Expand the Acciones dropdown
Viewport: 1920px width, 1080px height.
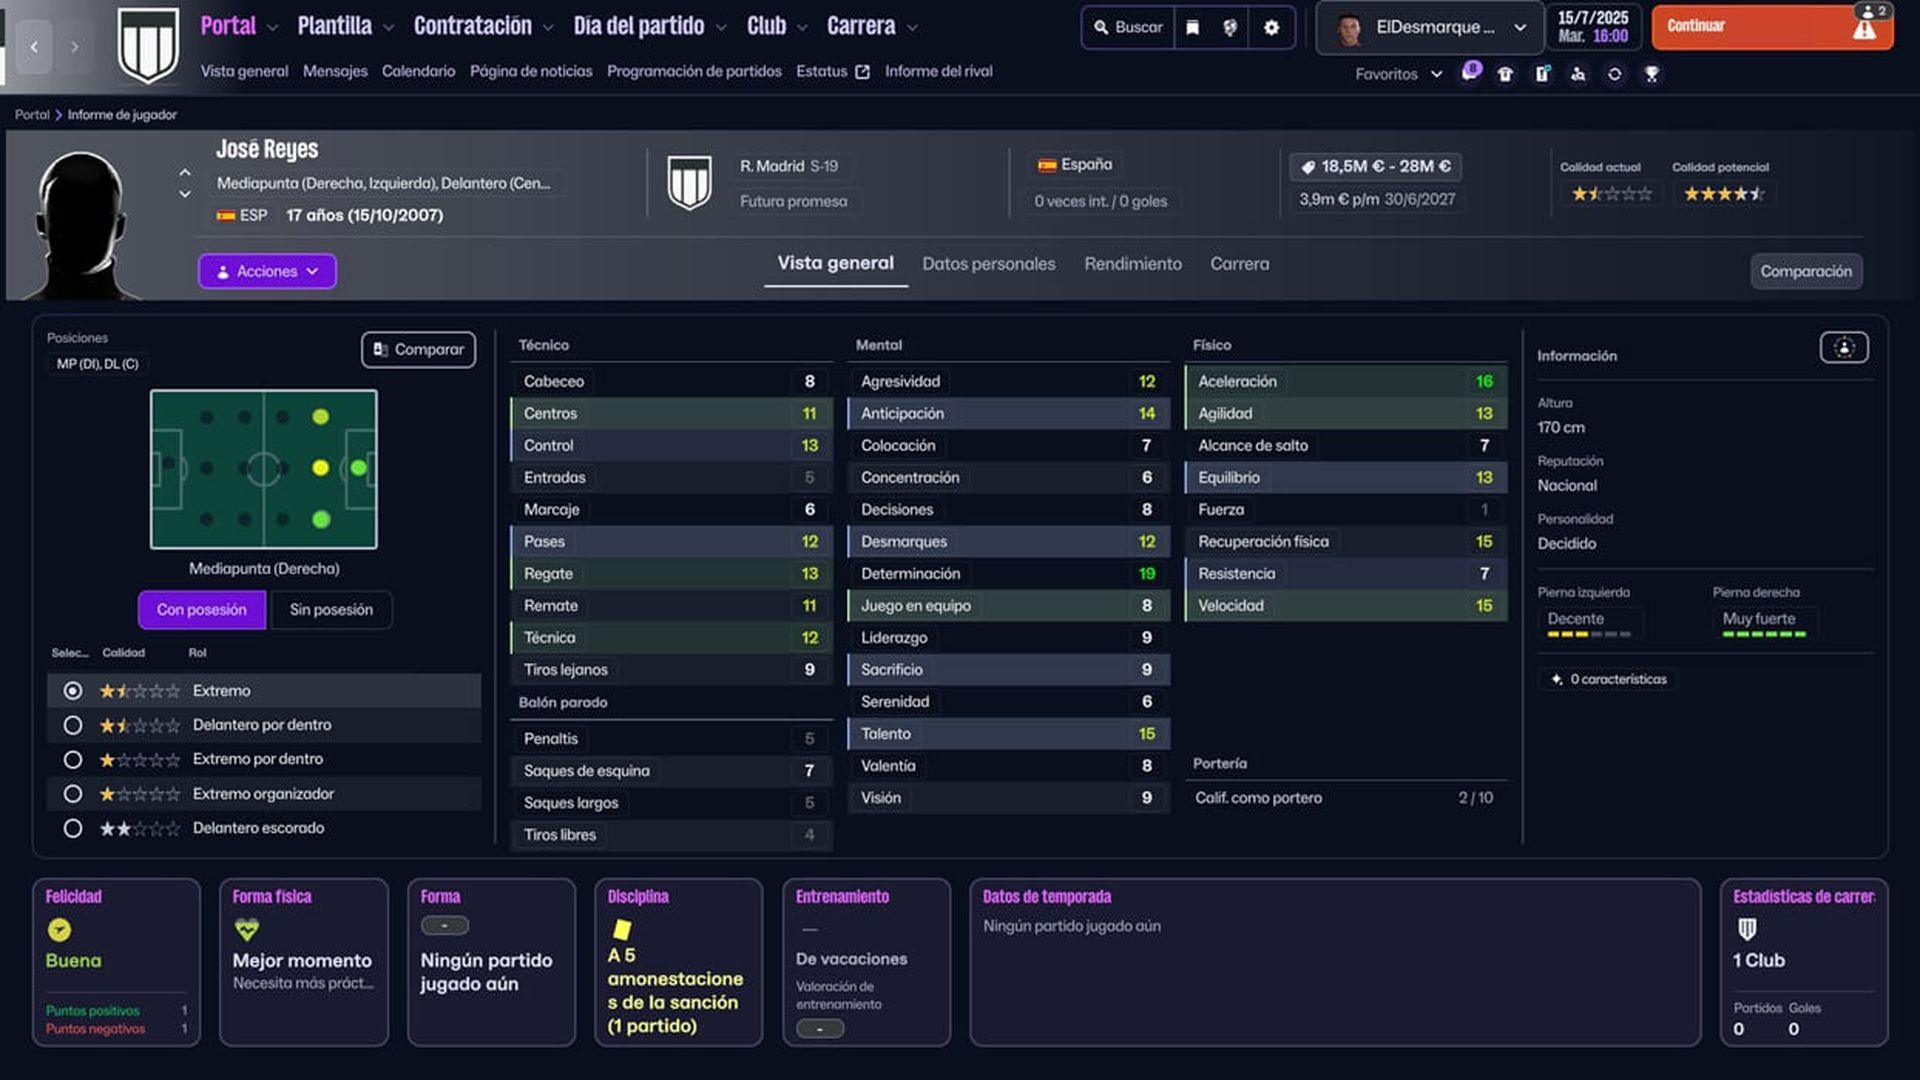tap(267, 271)
